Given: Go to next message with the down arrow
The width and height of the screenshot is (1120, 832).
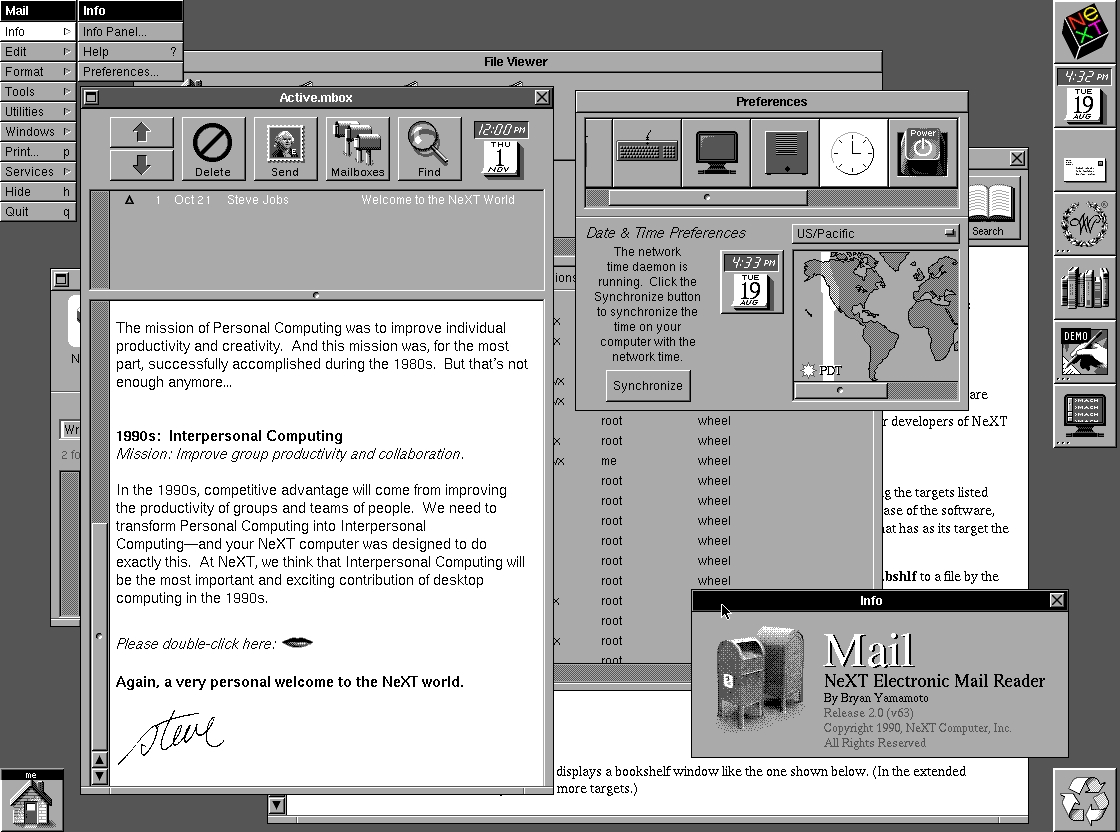Looking at the screenshot, I should click(x=141, y=164).
